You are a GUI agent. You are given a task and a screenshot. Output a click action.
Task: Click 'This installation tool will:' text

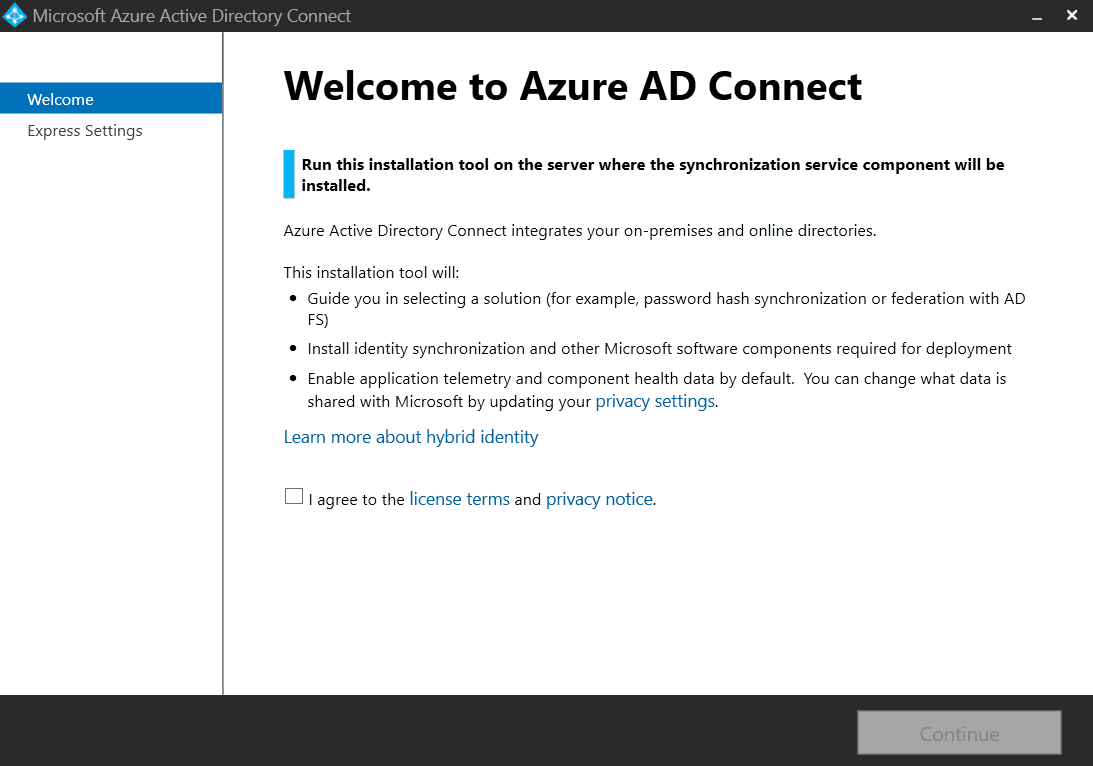[372, 273]
